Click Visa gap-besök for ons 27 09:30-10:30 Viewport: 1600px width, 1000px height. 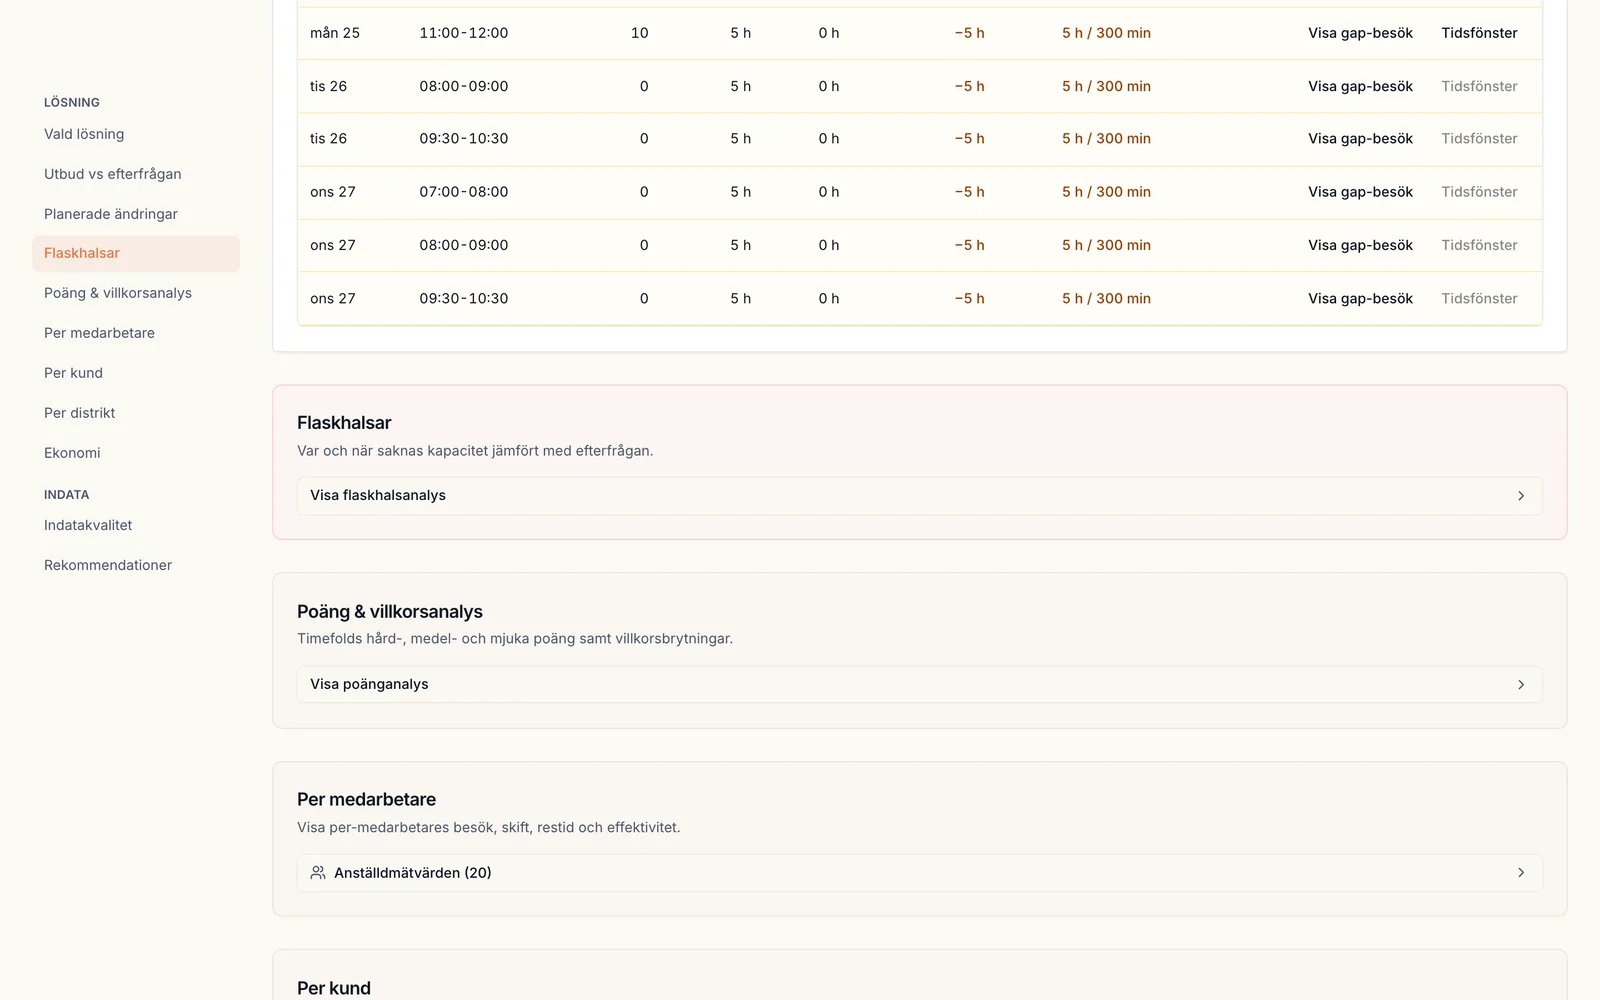click(1360, 298)
